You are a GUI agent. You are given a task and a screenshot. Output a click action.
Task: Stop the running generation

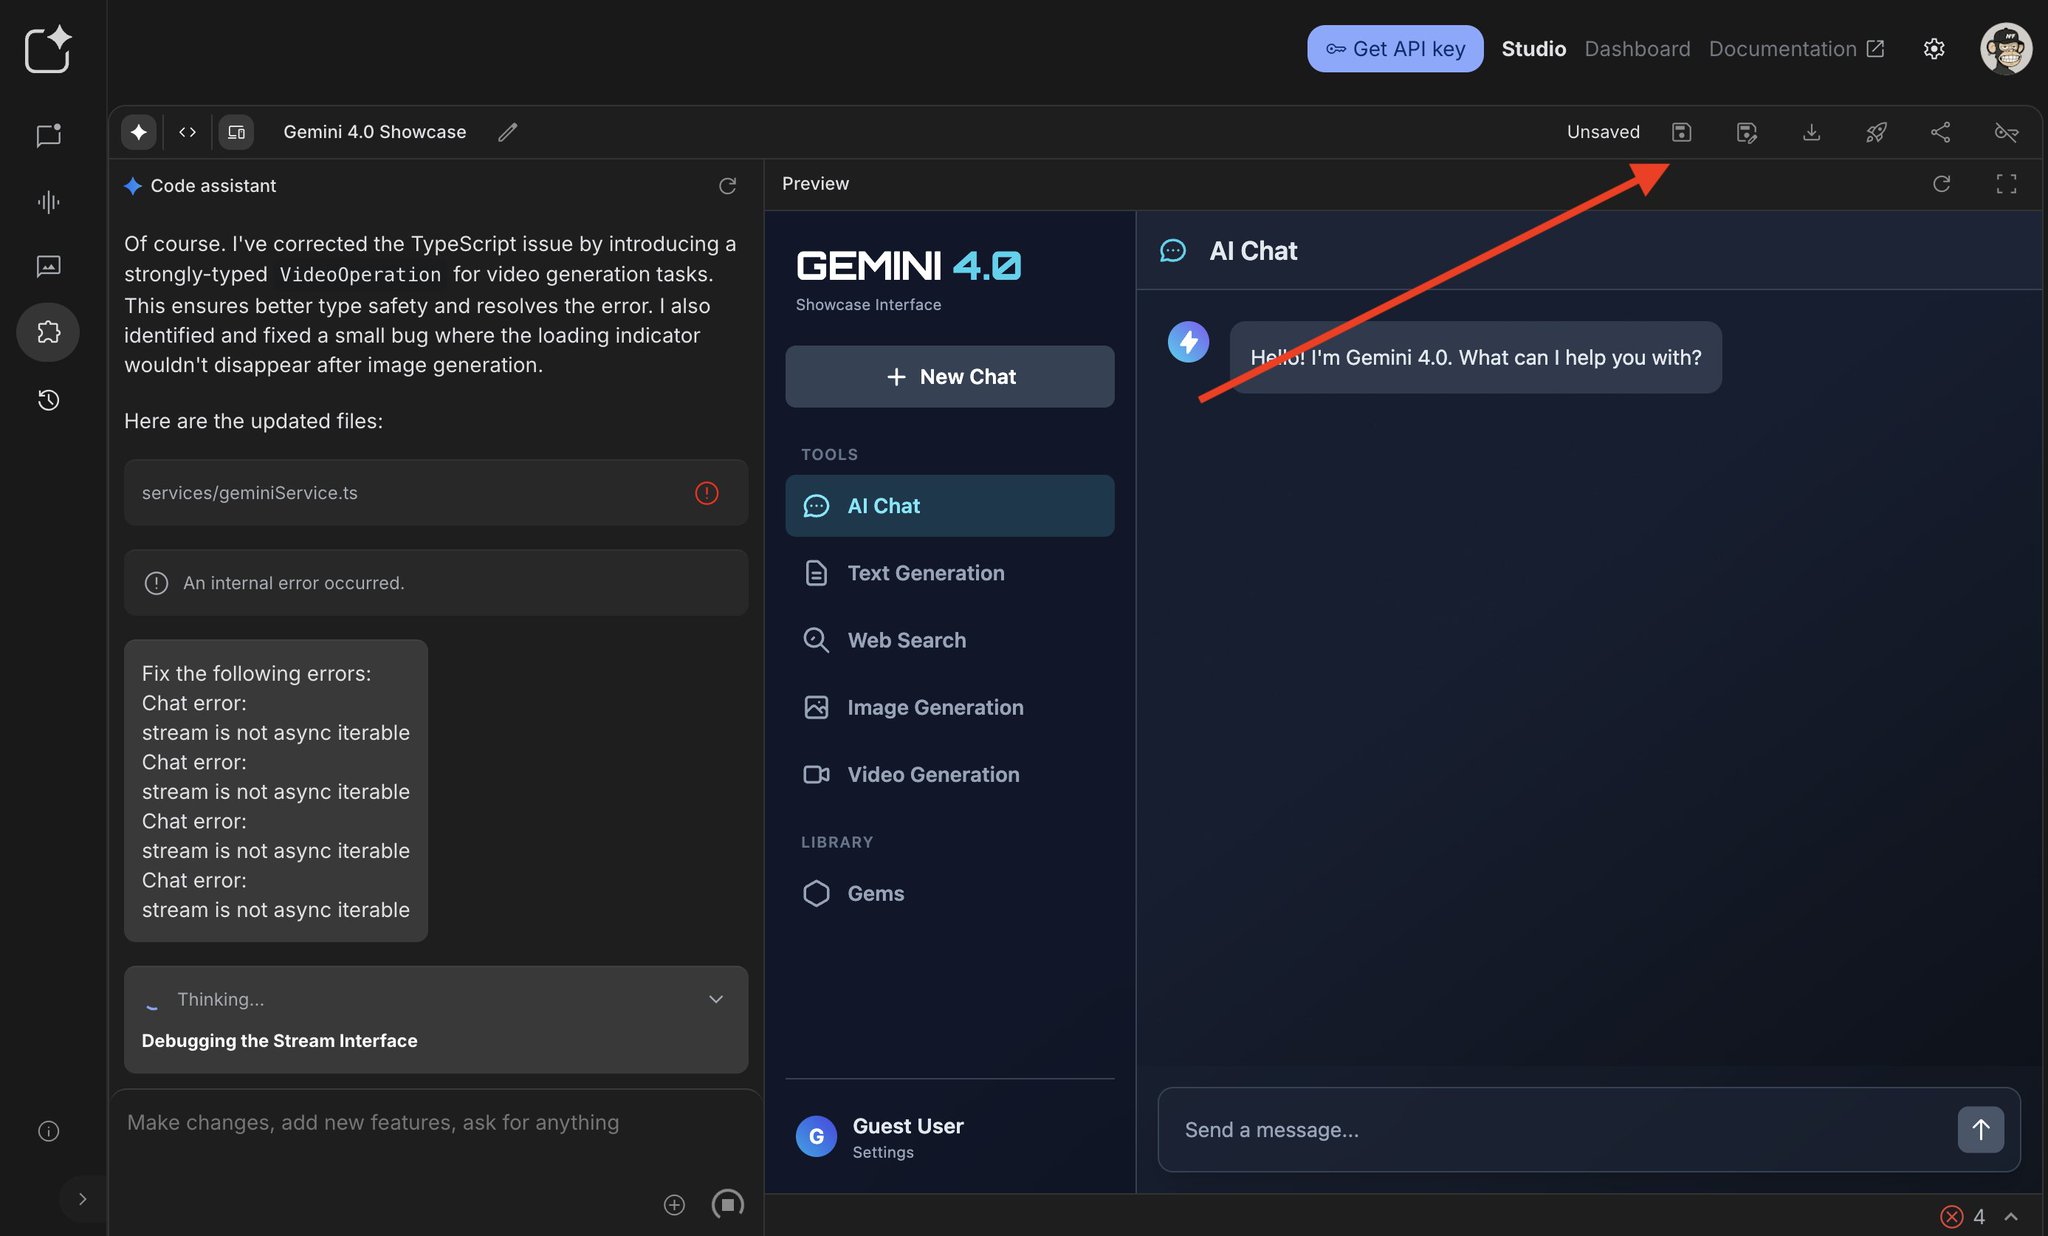coord(727,1204)
